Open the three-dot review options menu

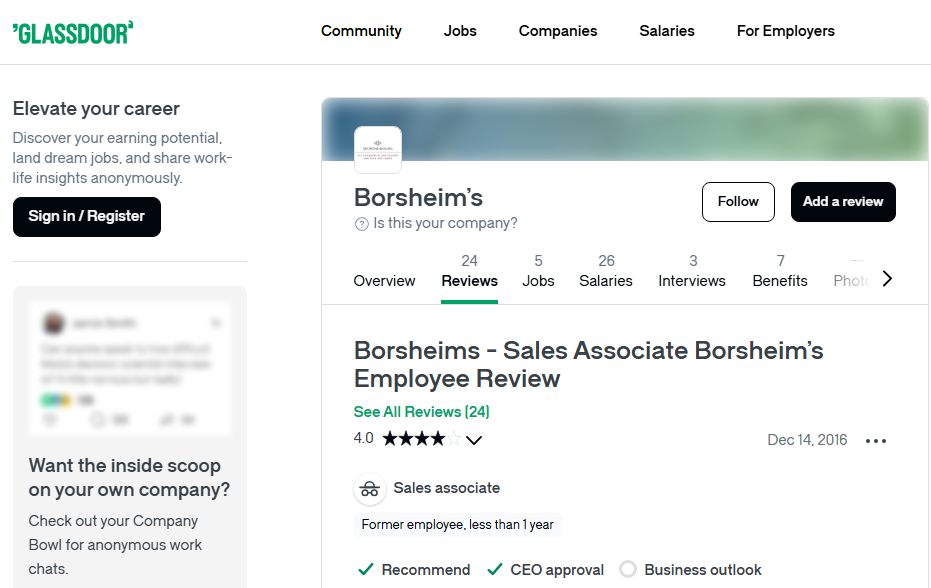click(876, 441)
